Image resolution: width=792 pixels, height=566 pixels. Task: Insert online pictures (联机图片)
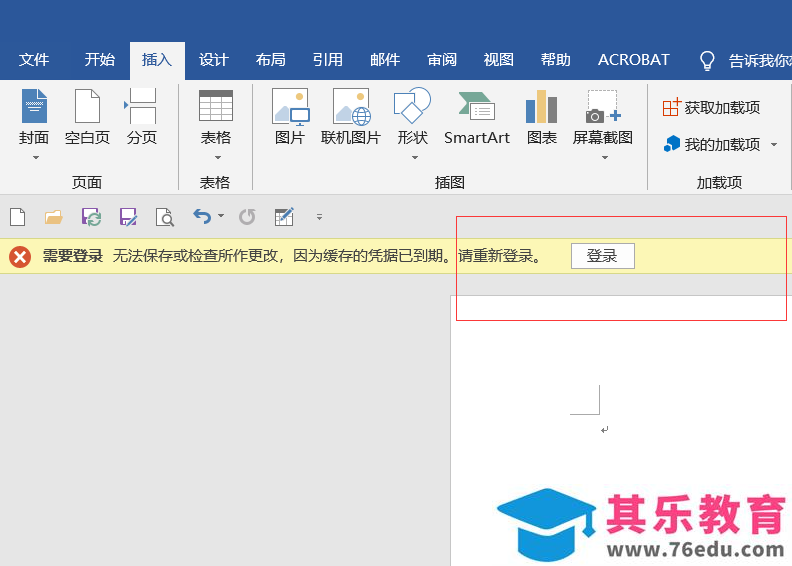tap(351, 117)
